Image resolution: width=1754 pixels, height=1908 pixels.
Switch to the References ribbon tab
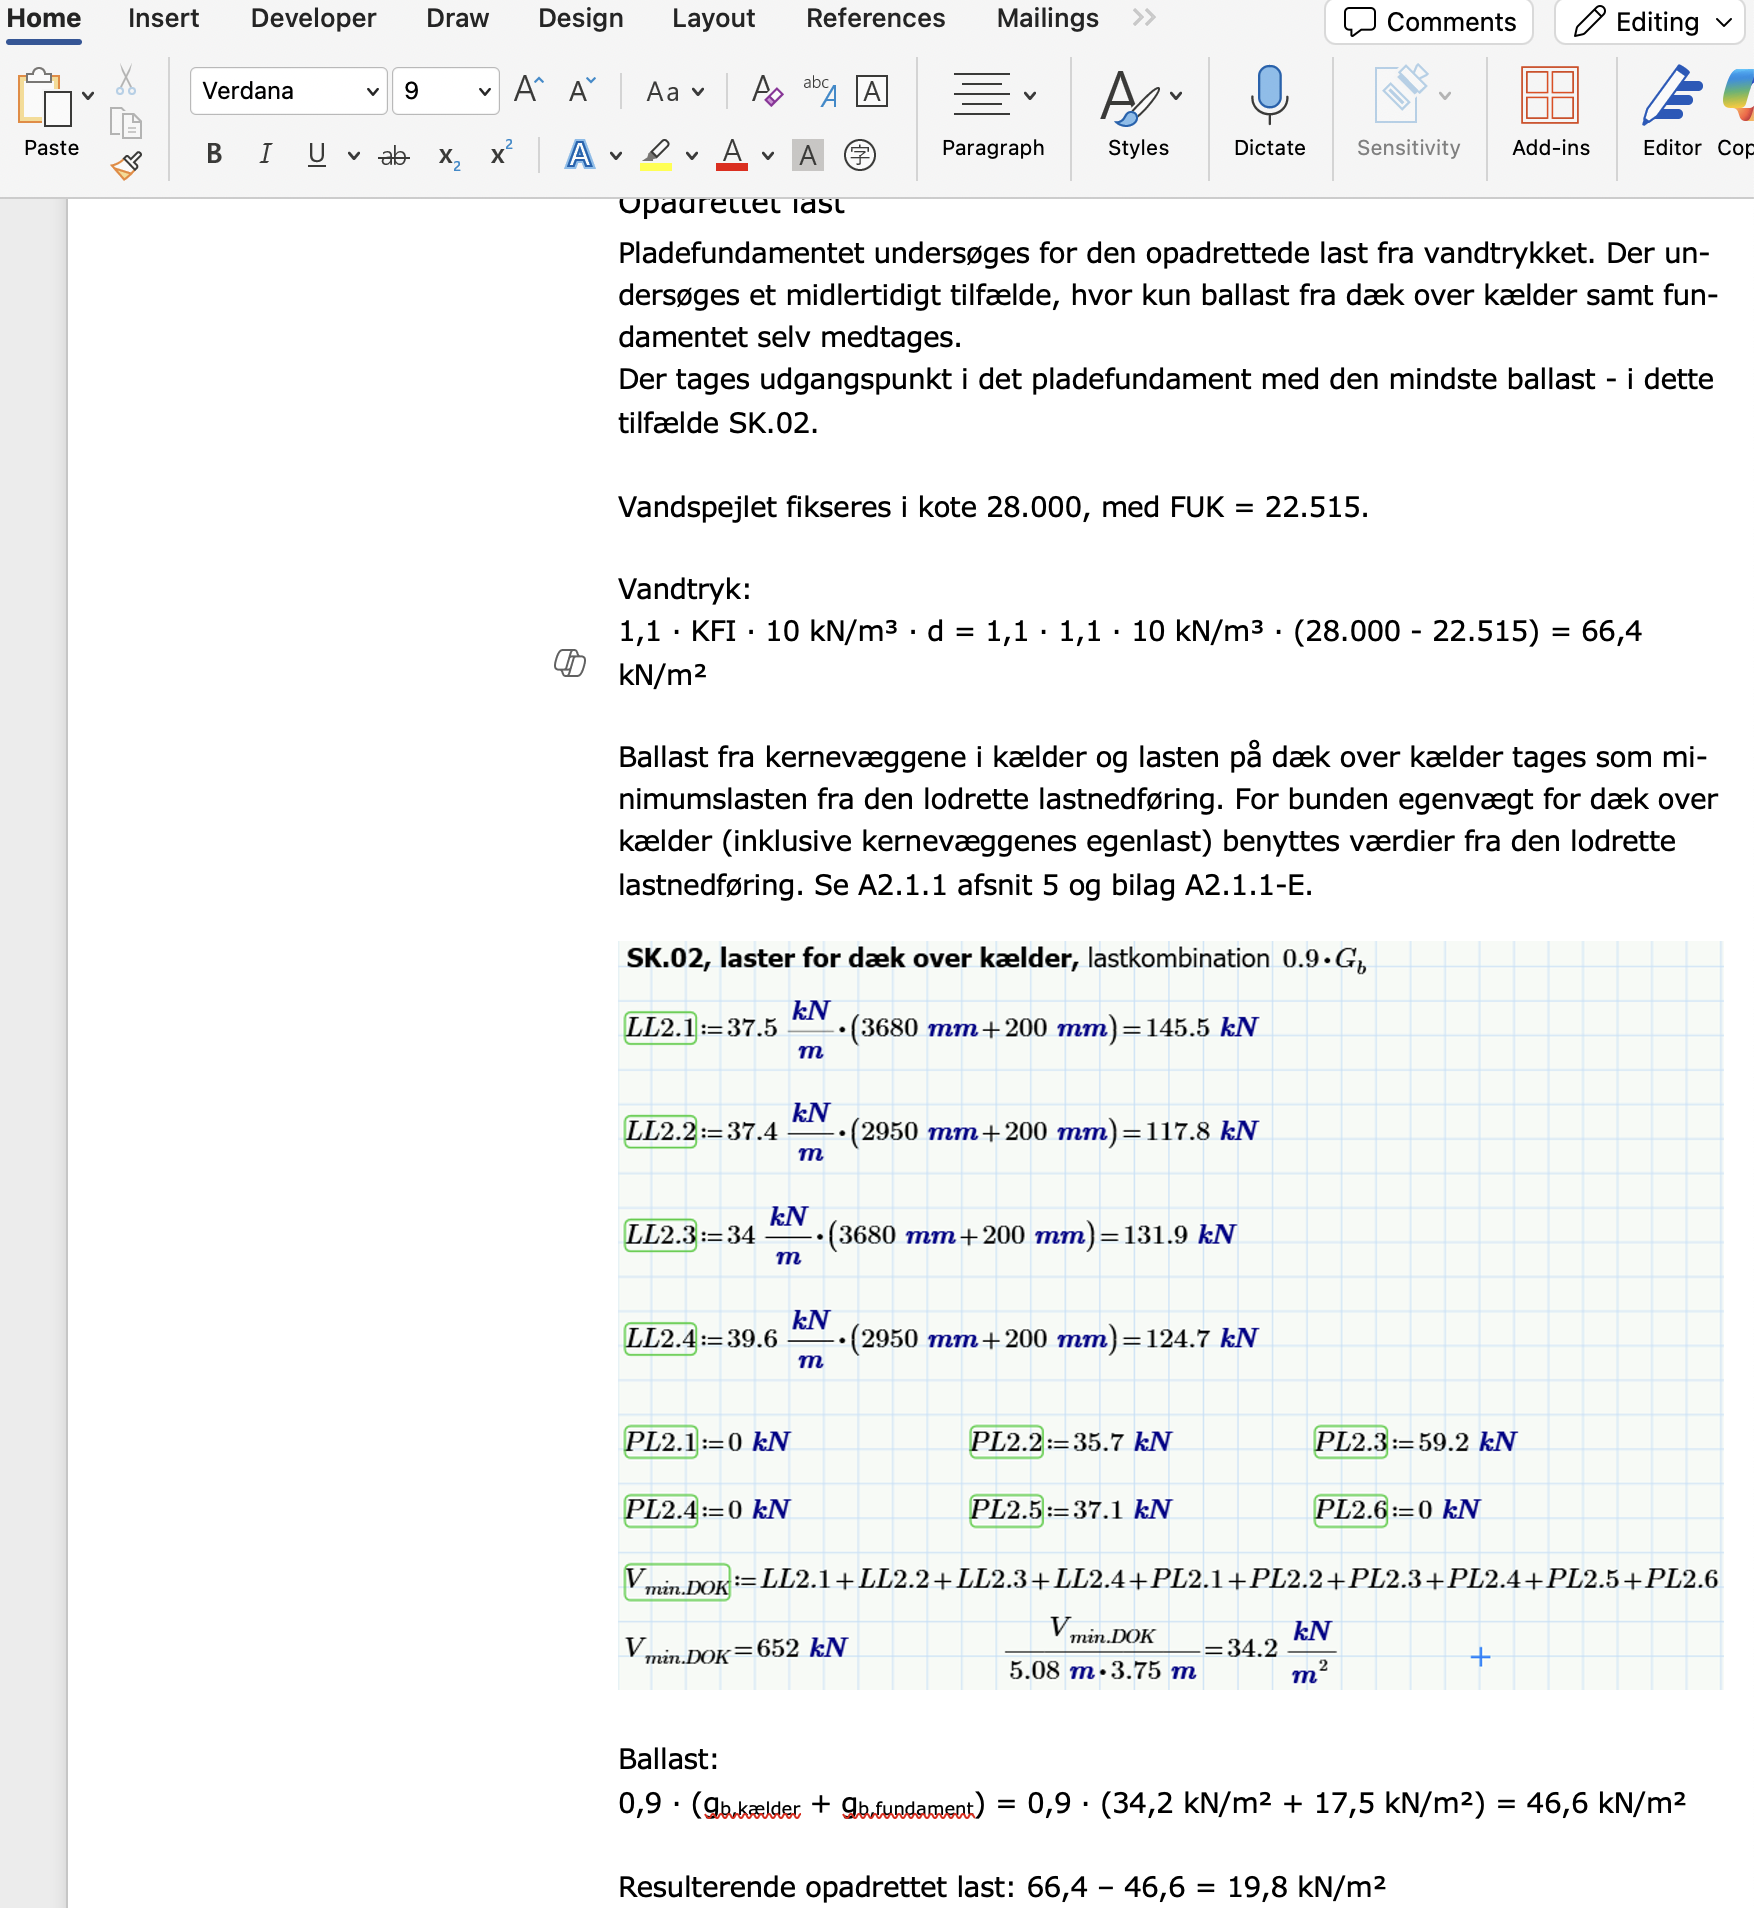tap(875, 18)
